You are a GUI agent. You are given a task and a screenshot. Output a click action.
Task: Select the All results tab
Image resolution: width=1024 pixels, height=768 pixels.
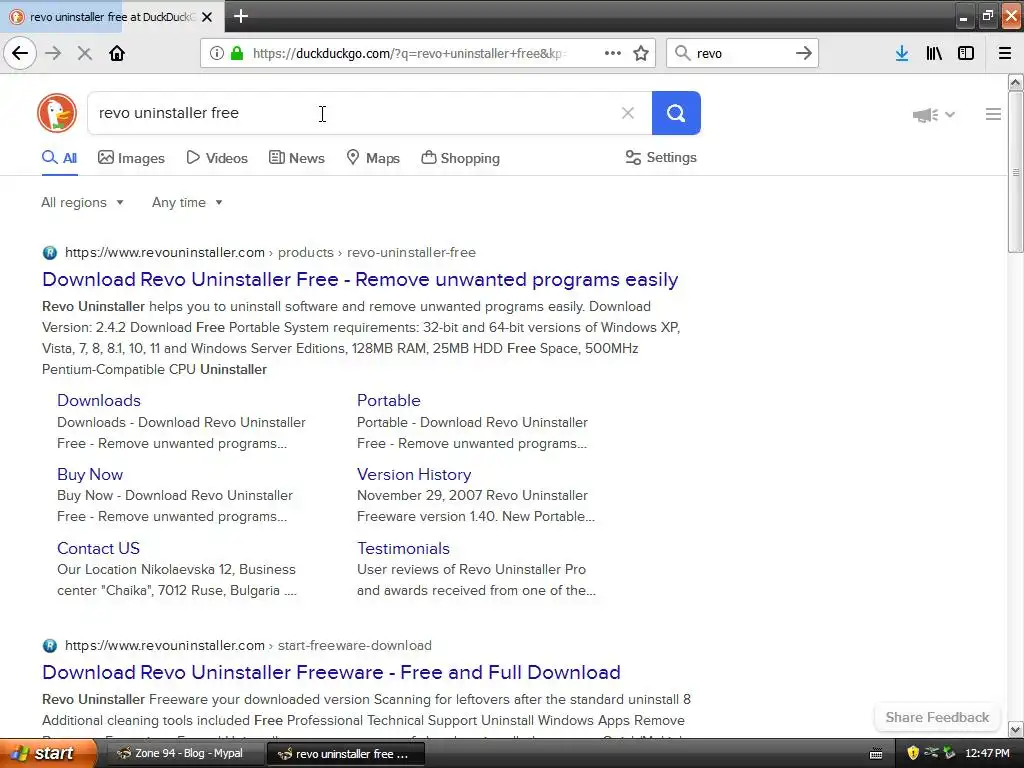tap(59, 158)
